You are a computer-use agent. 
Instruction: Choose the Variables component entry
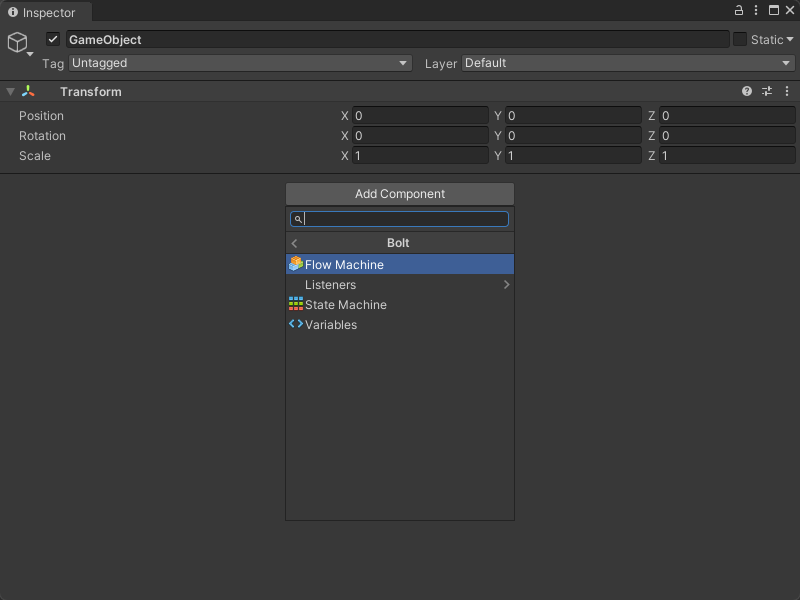330,325
